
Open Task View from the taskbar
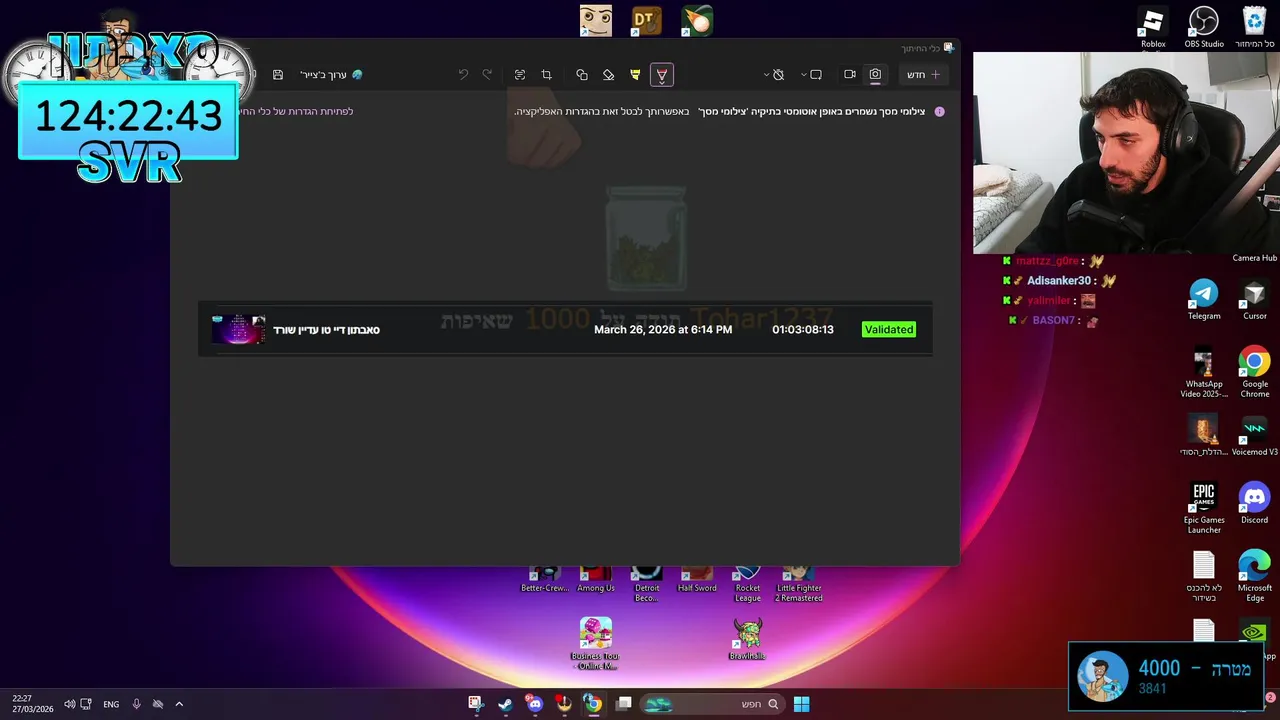tap(624, 704)
